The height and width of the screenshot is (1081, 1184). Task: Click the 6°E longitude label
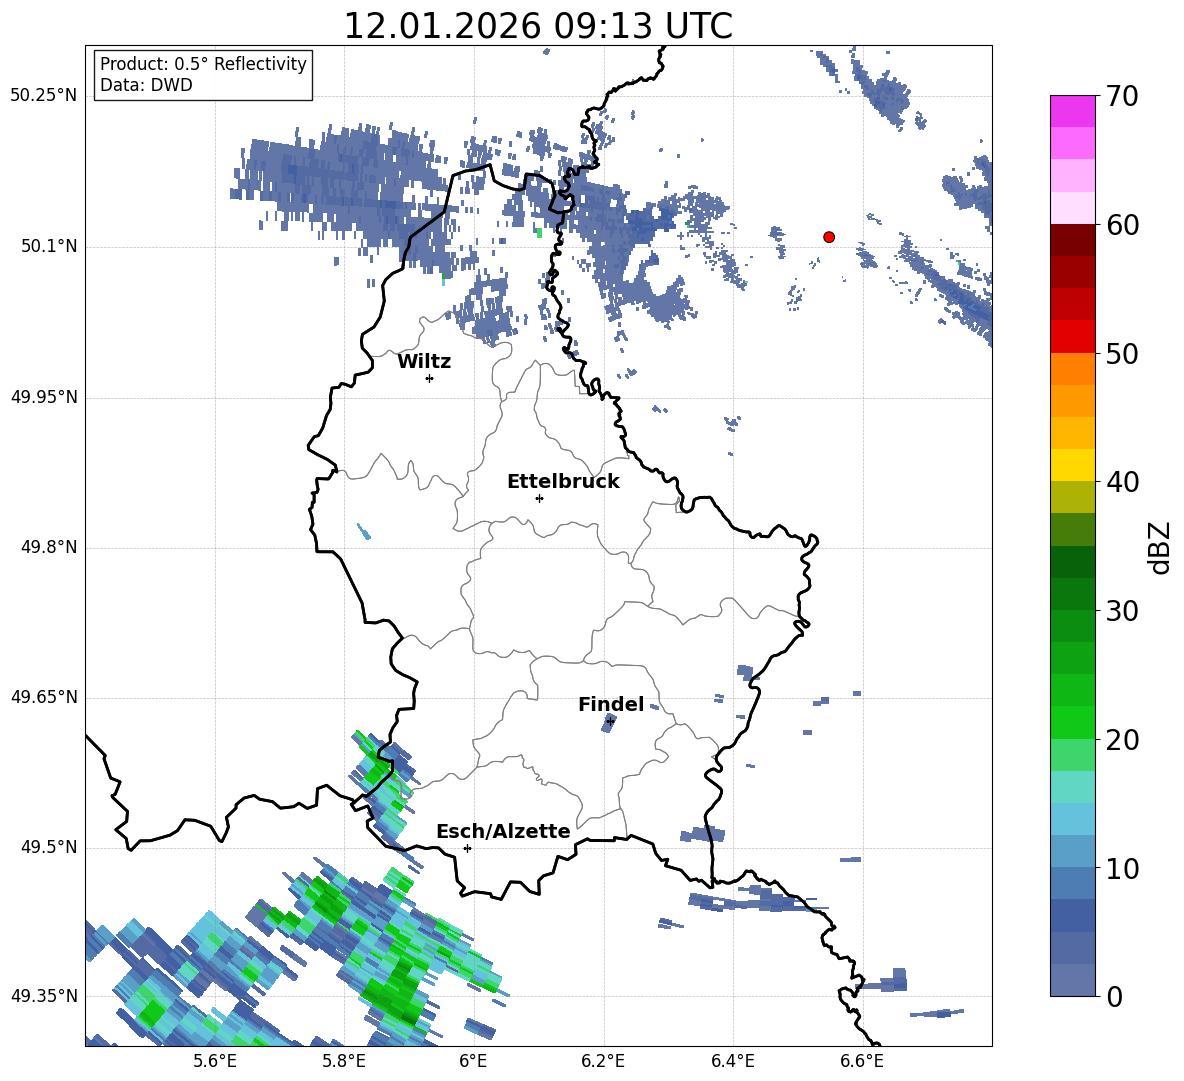click(x=473, y=1061)
